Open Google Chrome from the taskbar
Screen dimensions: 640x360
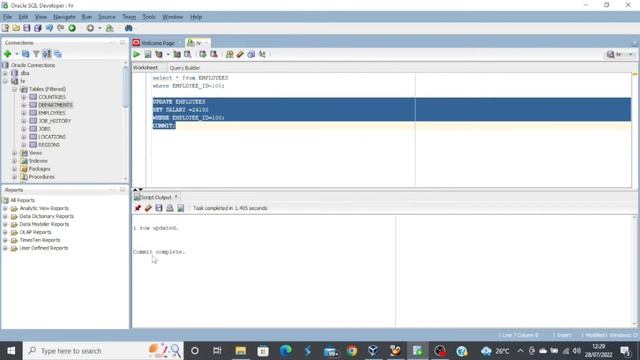coord(352,351)
